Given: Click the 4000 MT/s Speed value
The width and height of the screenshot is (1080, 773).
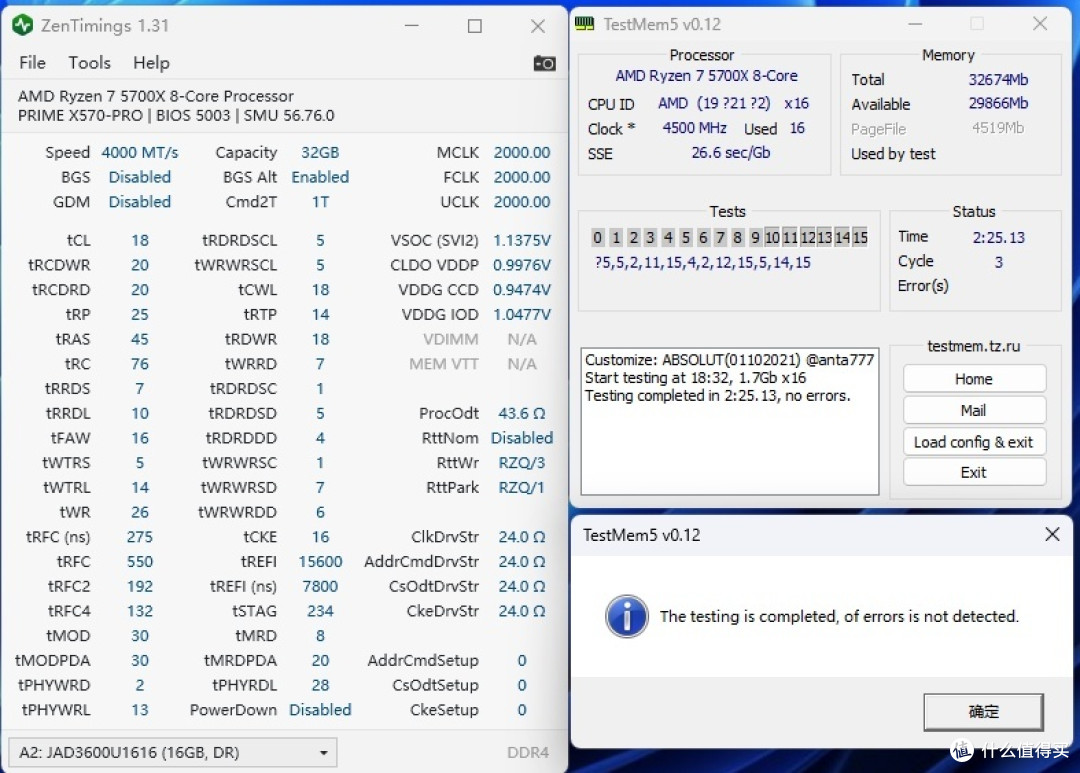Looking at the screenshot, I should pos(140,152).
